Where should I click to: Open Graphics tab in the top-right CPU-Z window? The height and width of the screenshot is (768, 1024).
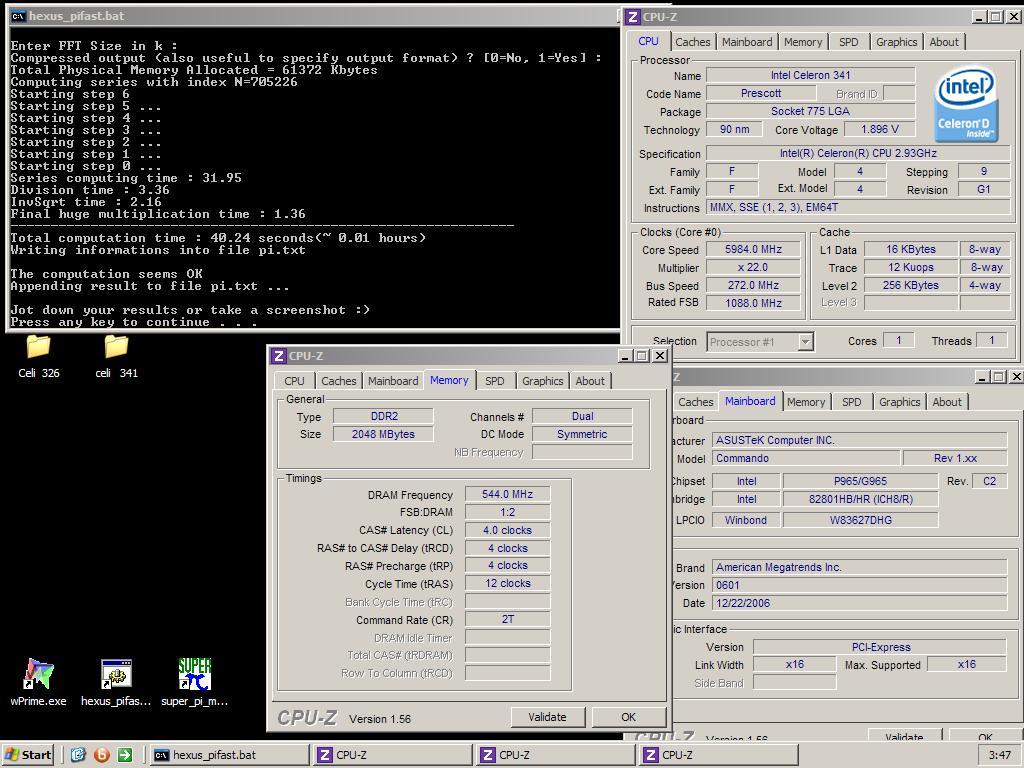pos(897,42)
